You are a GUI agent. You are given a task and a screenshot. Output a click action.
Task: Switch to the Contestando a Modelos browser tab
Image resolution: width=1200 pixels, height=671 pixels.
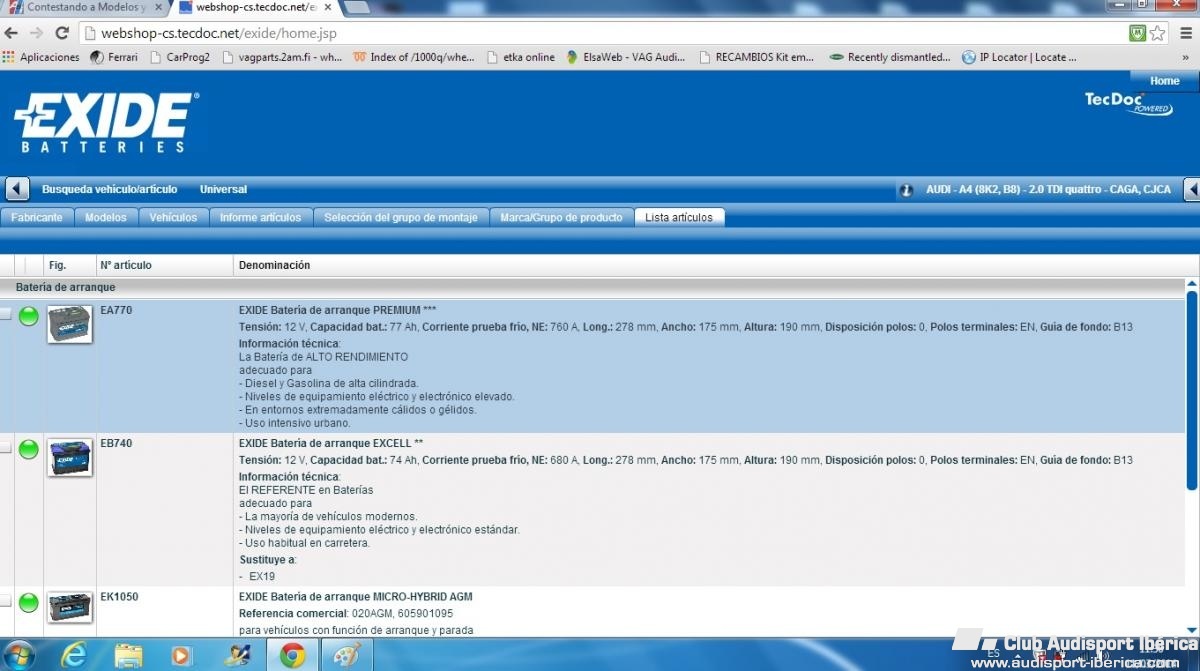pos(84,7)
